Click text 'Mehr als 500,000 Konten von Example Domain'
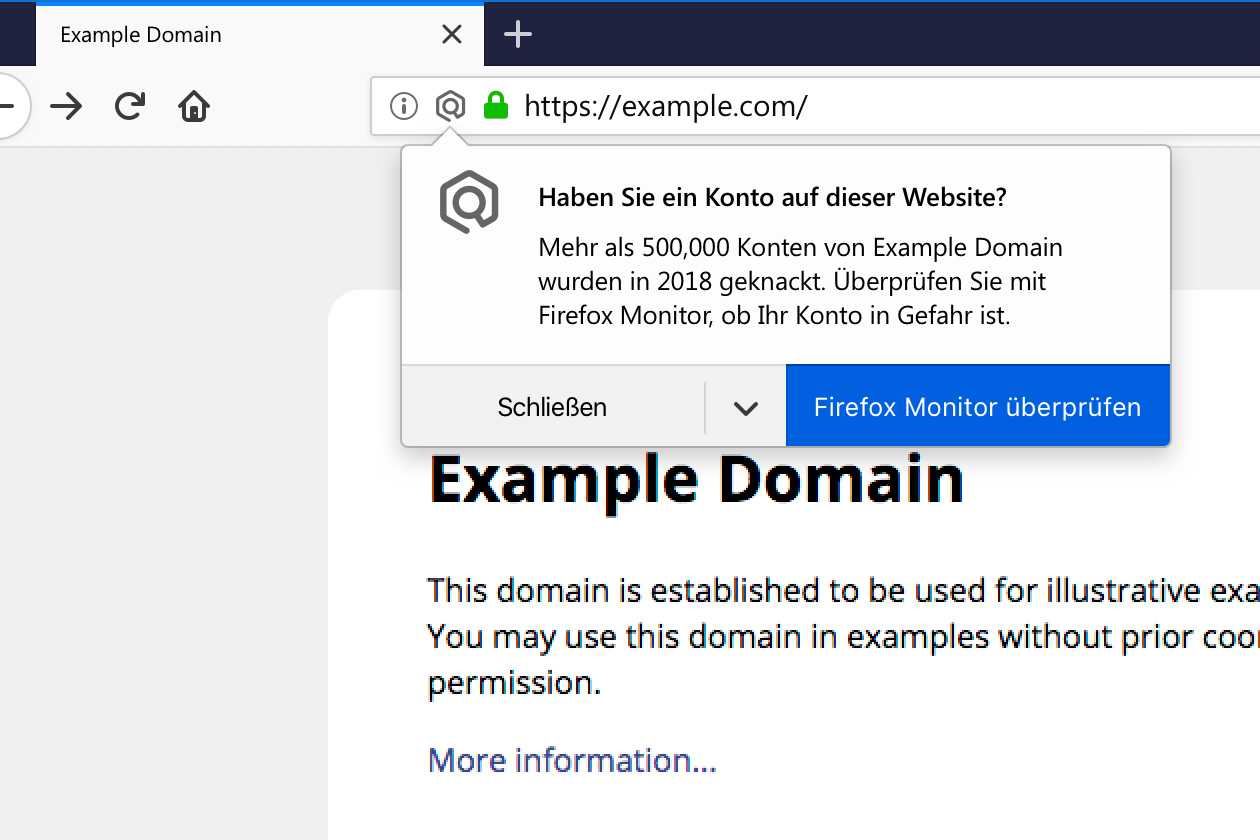The height and width of the screenshot is (840, 1260). [800, 246]
